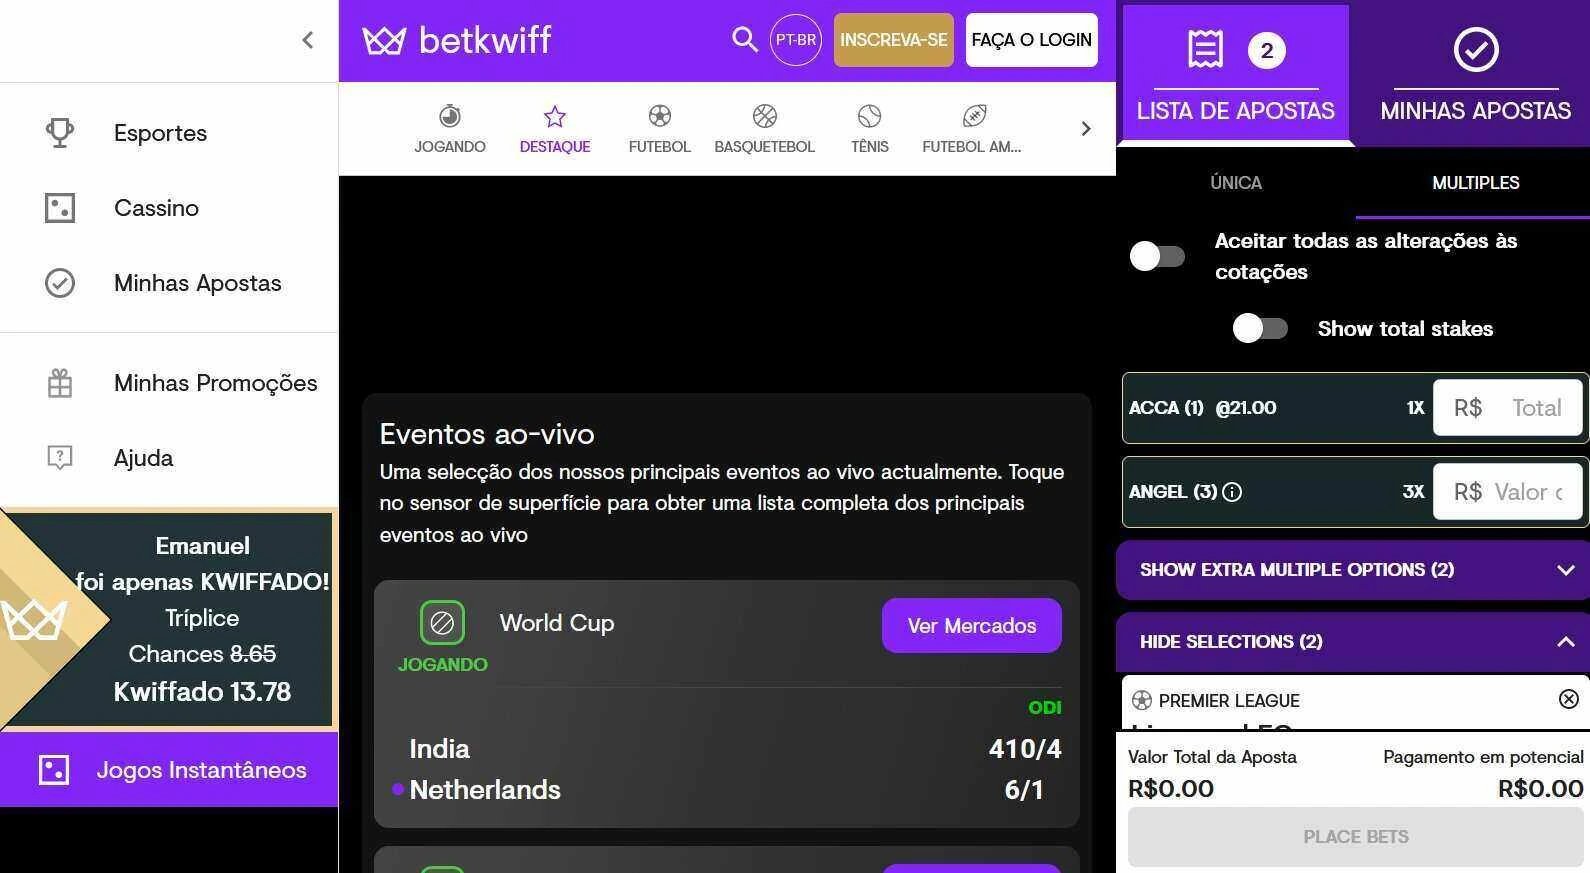Screen dimensions: 1590x873
Task: Click the ACCA stake input field
Action: (x=1508, y=408)
